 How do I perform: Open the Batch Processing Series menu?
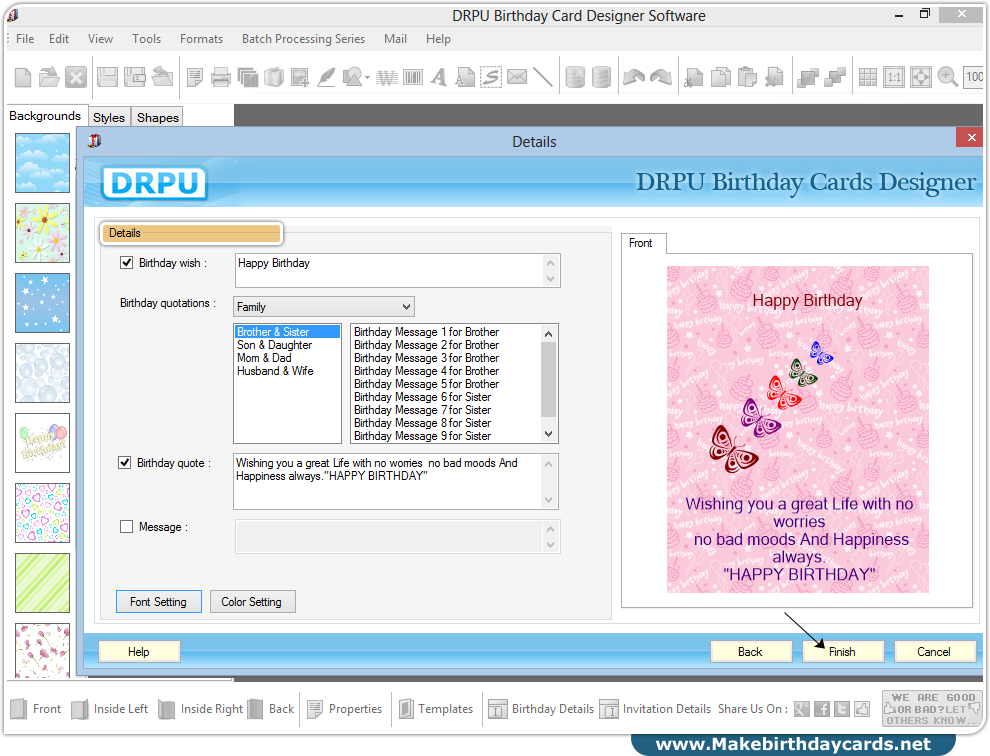coord(303,39)
